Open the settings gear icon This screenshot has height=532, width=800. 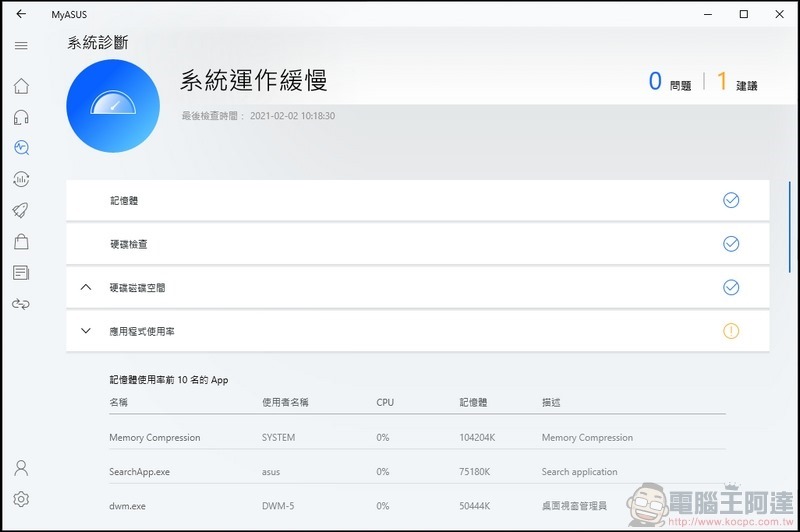[x=21, y=499]
